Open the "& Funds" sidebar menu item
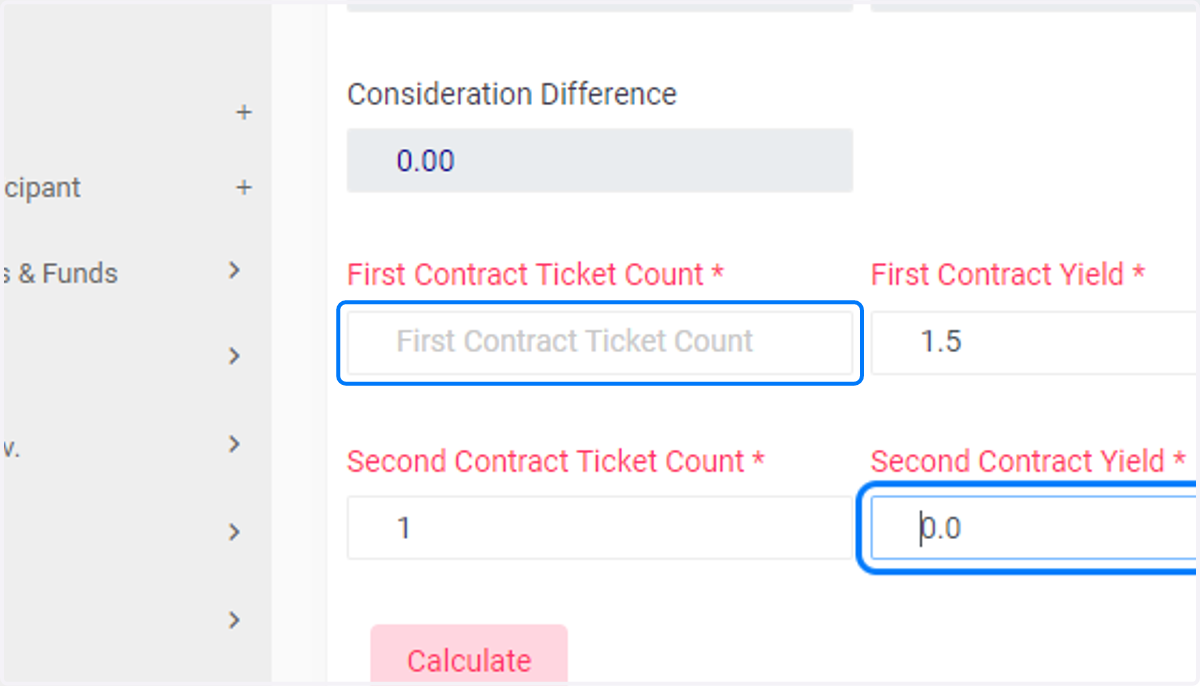 click(59, 273)
